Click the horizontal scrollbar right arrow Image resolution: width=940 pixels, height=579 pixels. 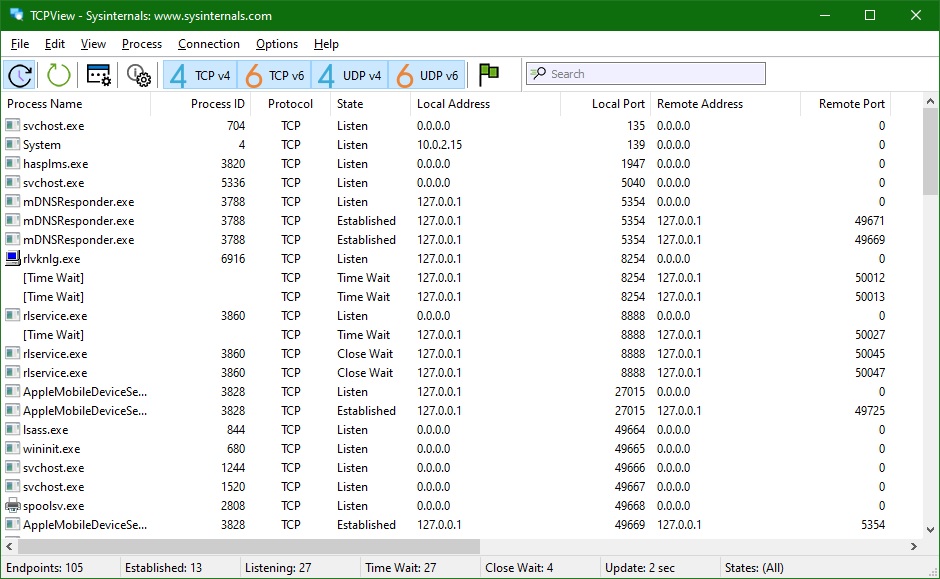(914, 546)
